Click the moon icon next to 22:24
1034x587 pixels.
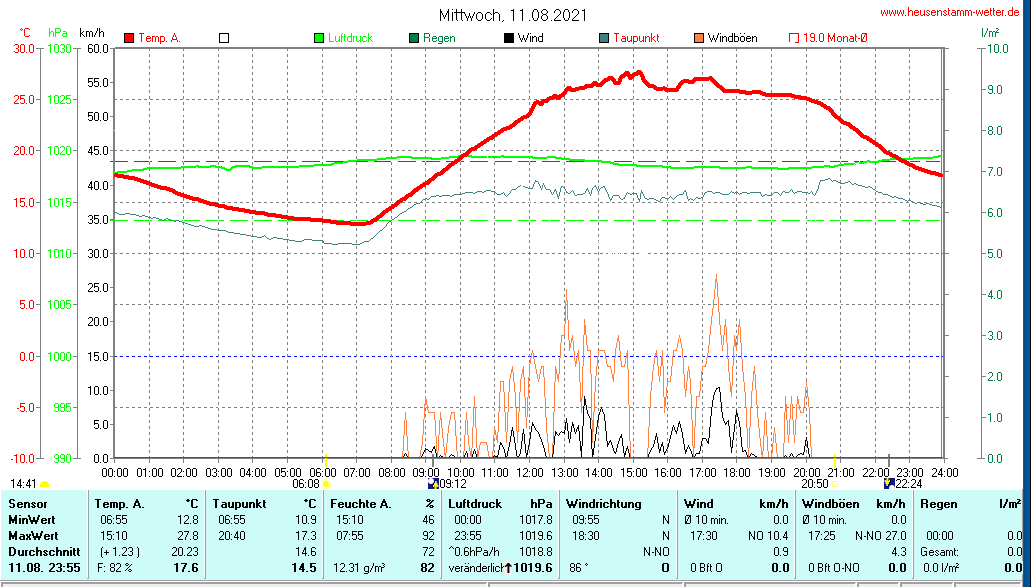(x=888, y=483)
